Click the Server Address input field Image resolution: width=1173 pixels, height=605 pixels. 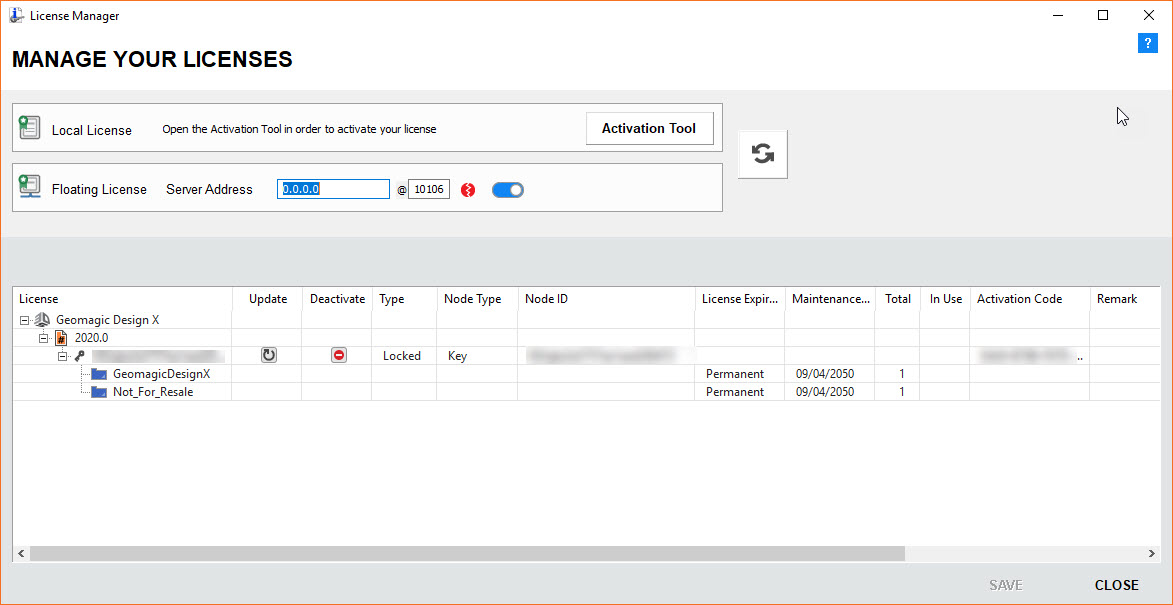[x=333, y=188]
